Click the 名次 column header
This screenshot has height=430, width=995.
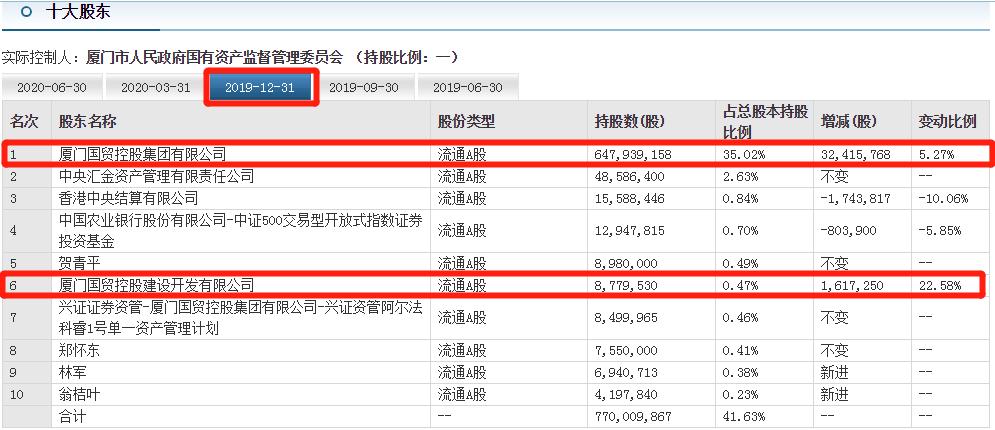point(25,122)
